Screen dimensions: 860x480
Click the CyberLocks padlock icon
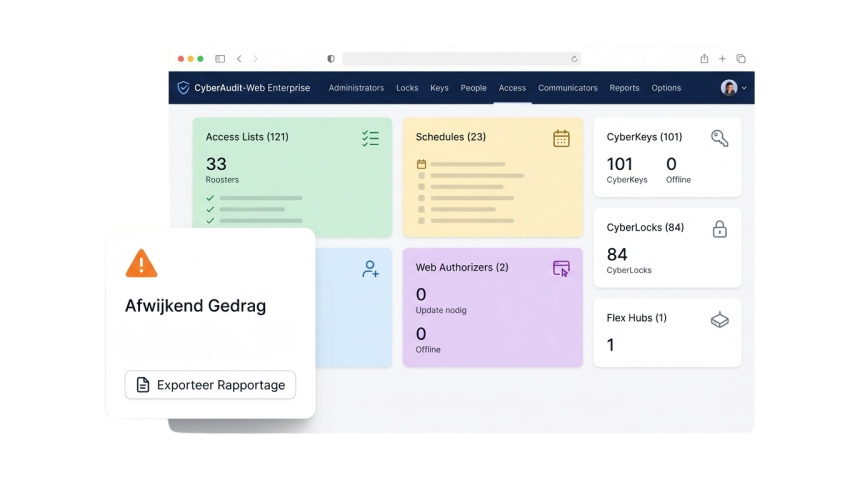click(719, 229)
